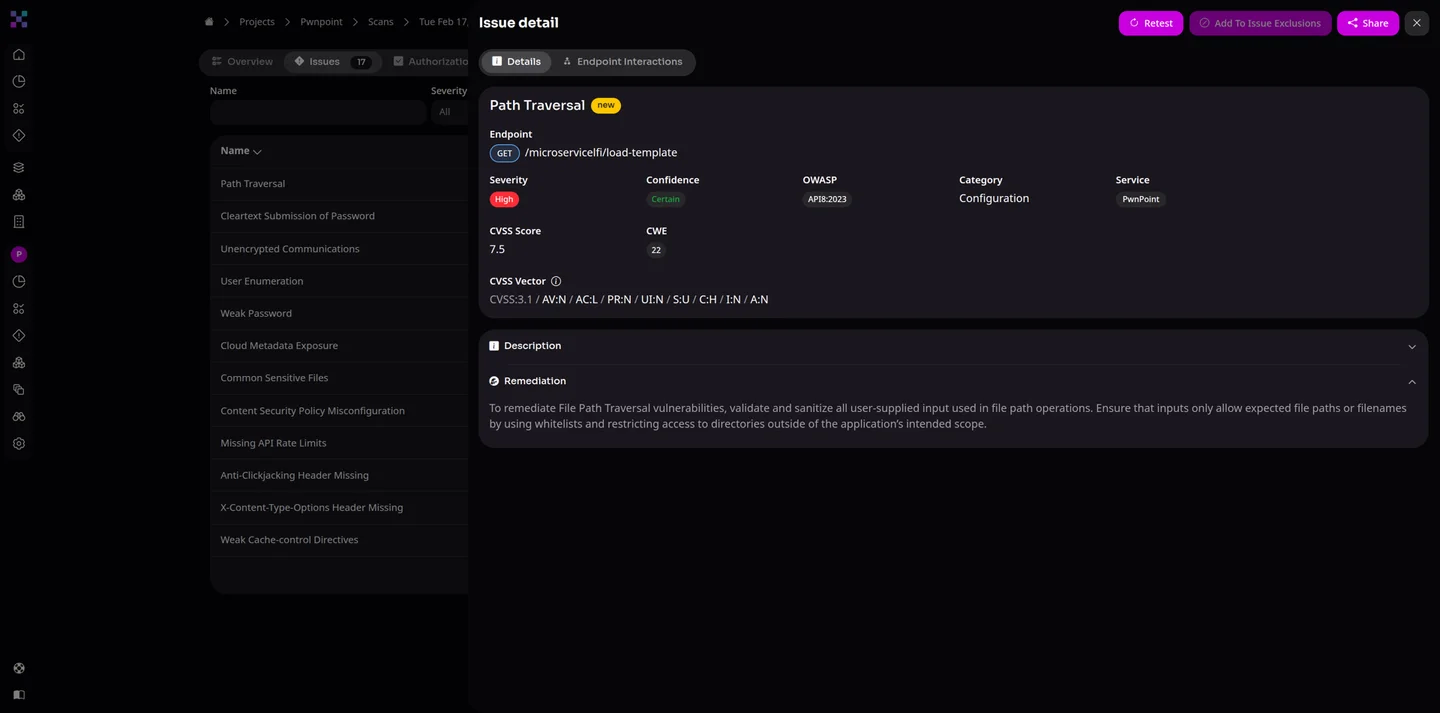This screenshot has width=1440, height=713.
Task: Close the Issue detail panel
Action: pyautogui.click(x=1416, y=23)
